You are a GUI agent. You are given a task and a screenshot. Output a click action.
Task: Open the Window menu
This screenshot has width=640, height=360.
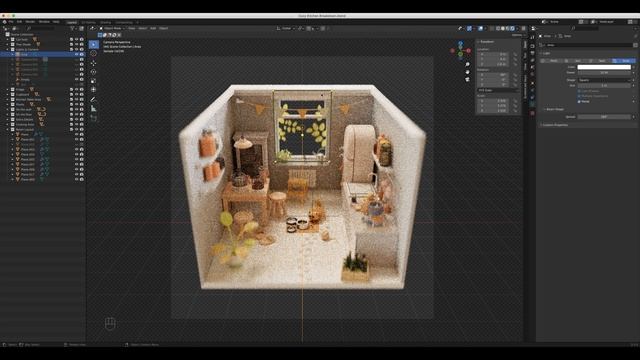point(44,22)
